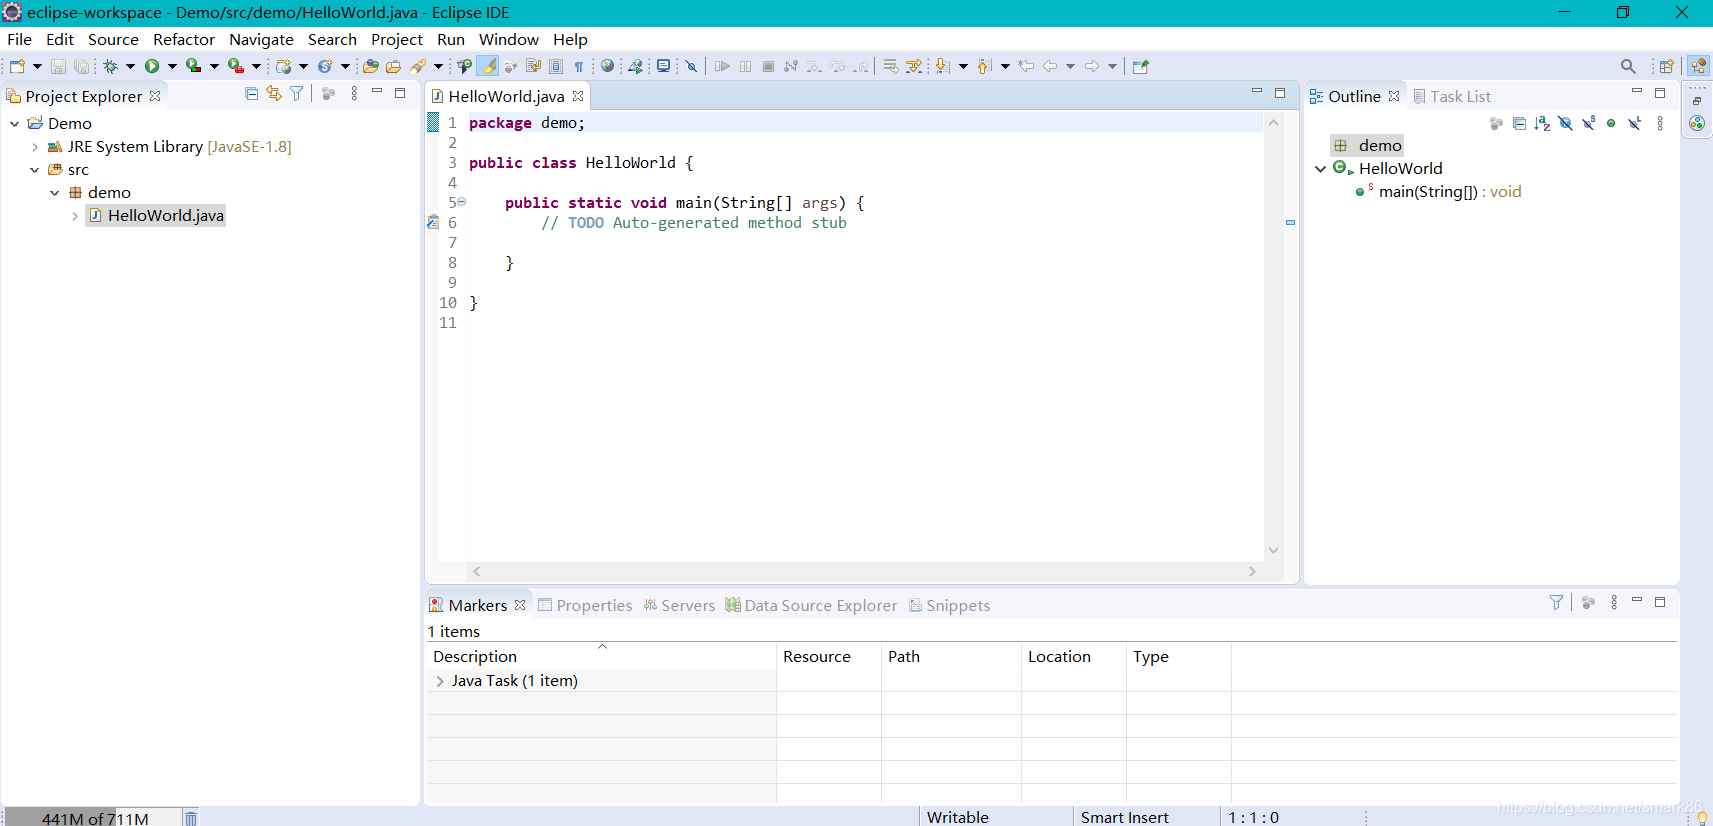Image resolution: width=1713 pixels, height=826 pixels.
Task: Click the Open Perspective icon
Action: click(x=1667, y=66)
